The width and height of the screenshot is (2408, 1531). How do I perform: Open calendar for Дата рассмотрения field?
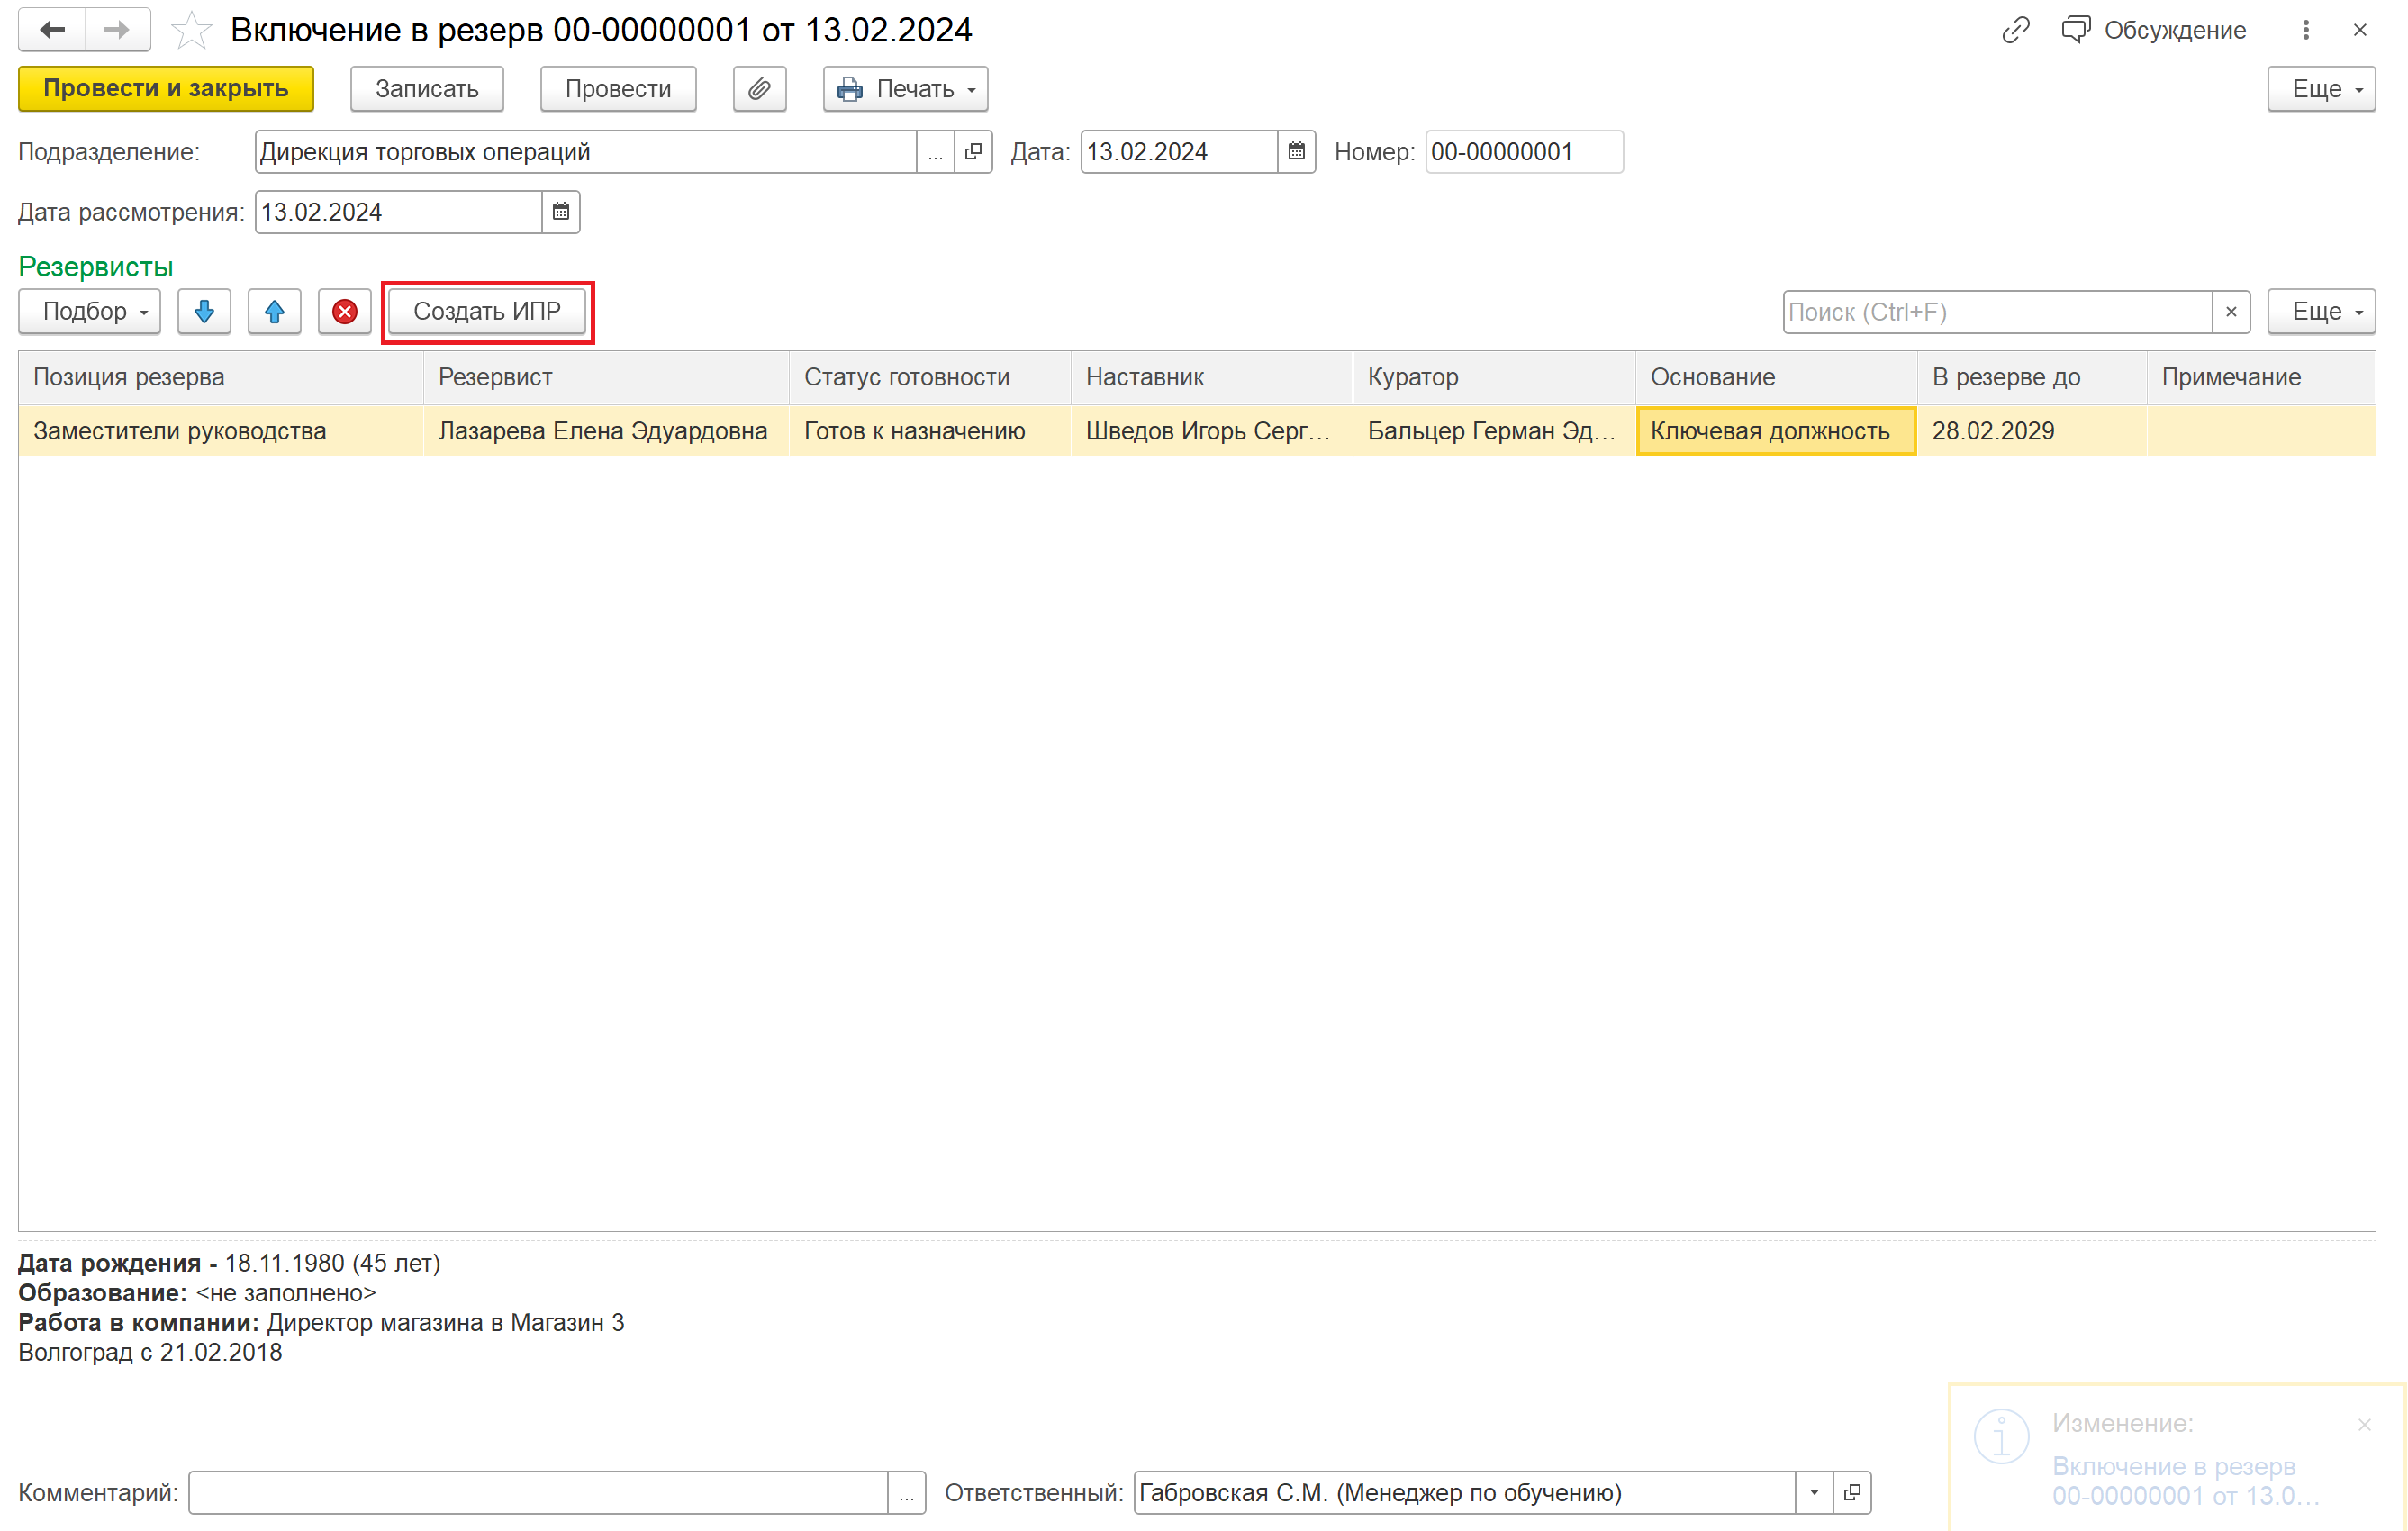561,212
